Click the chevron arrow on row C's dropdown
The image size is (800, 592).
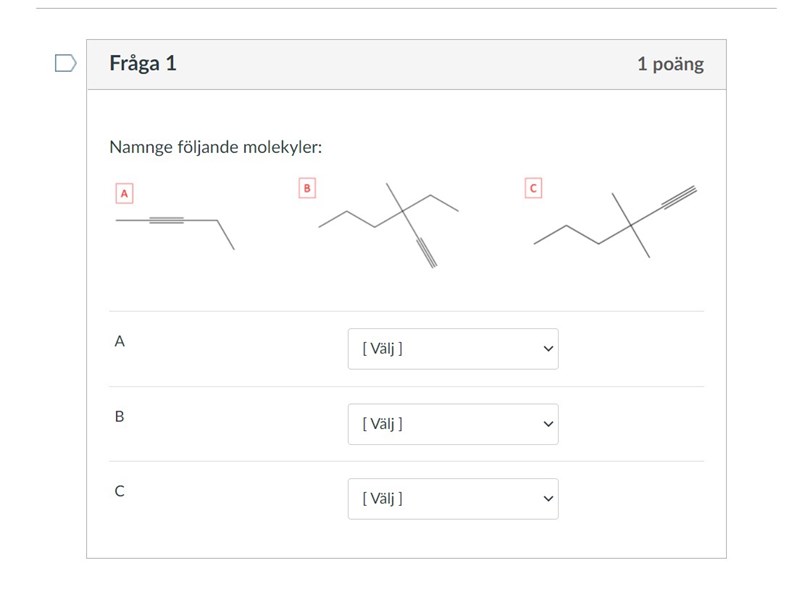point(547,498)
